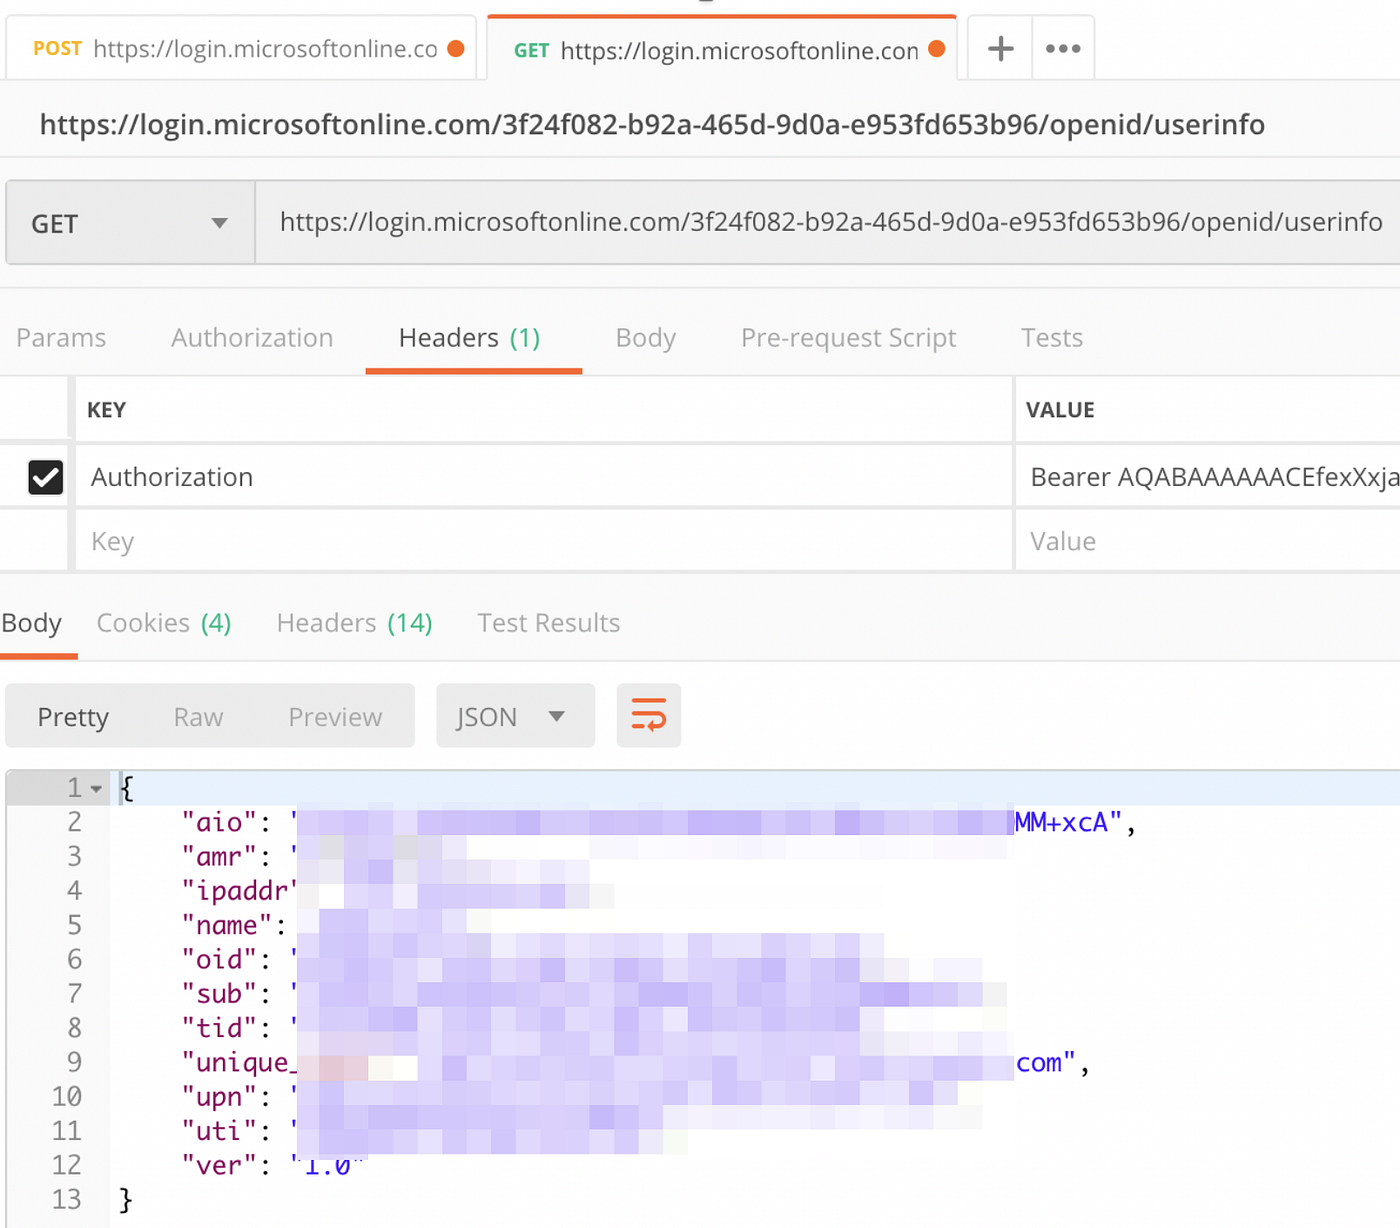Click the KEY column header
The image size is (1400, 1228).
[x=106, y=410]
